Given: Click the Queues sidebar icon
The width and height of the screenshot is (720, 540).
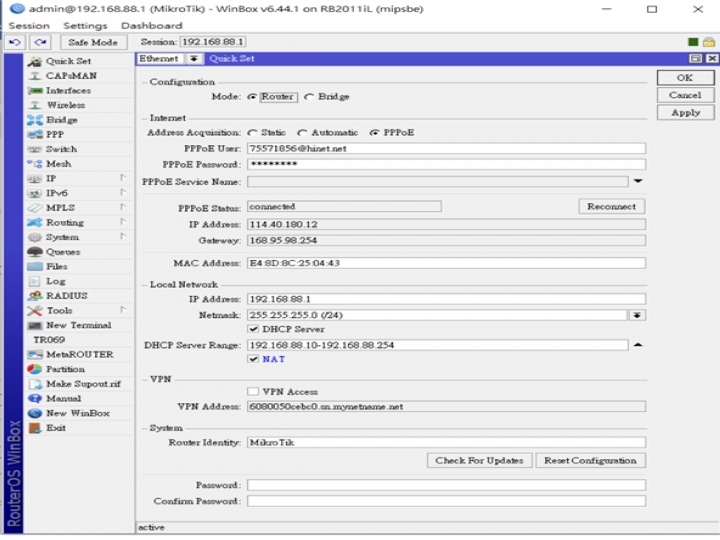Looking at the screenshot, I should 34,252.
